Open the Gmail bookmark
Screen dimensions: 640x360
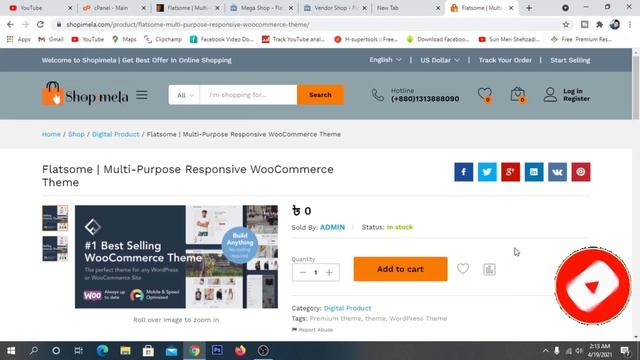point(51,39)
